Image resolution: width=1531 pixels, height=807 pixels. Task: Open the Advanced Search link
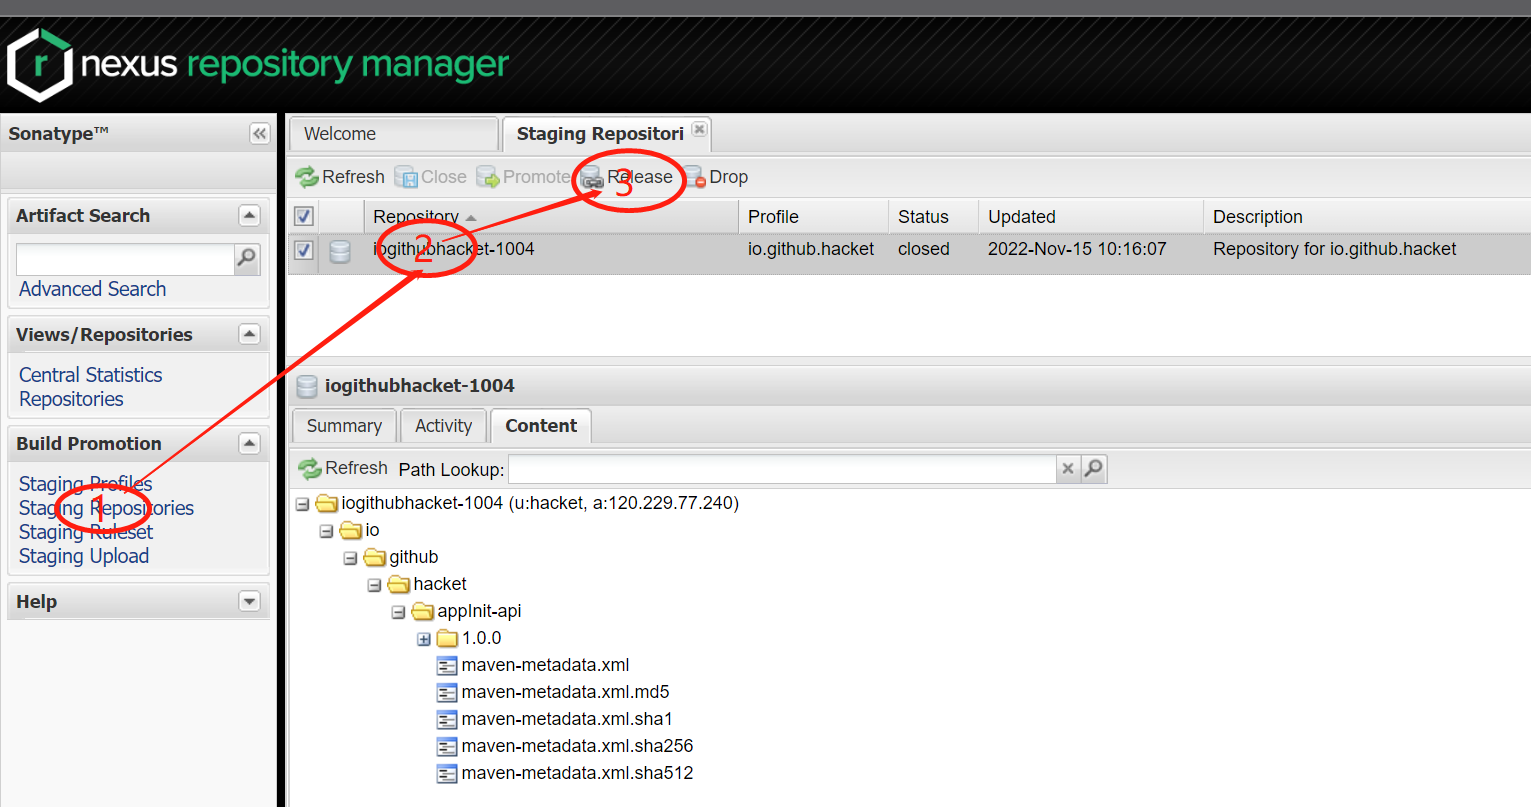click(x=92, y=289)
